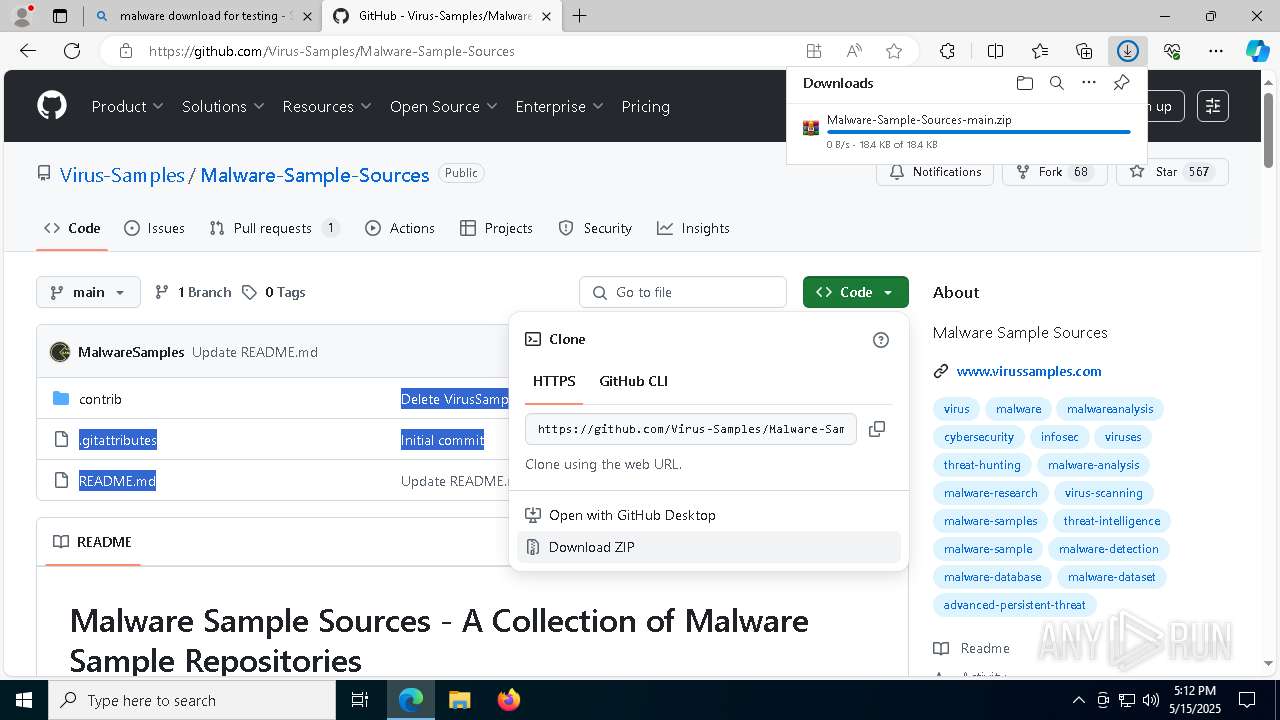Open collections icon in toolbar
Screen dimensions: 1280x720
pyautogui.click(x=1084, y=51)
